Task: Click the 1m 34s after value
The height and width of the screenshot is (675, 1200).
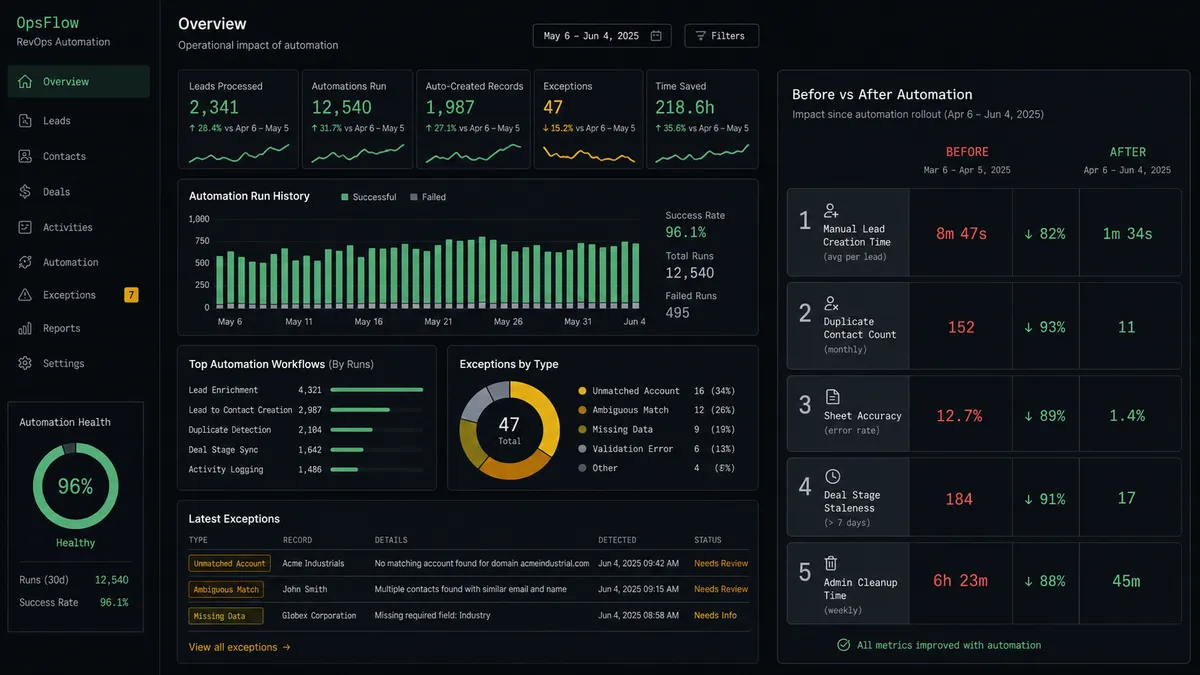Action: tap(1127, 233)
